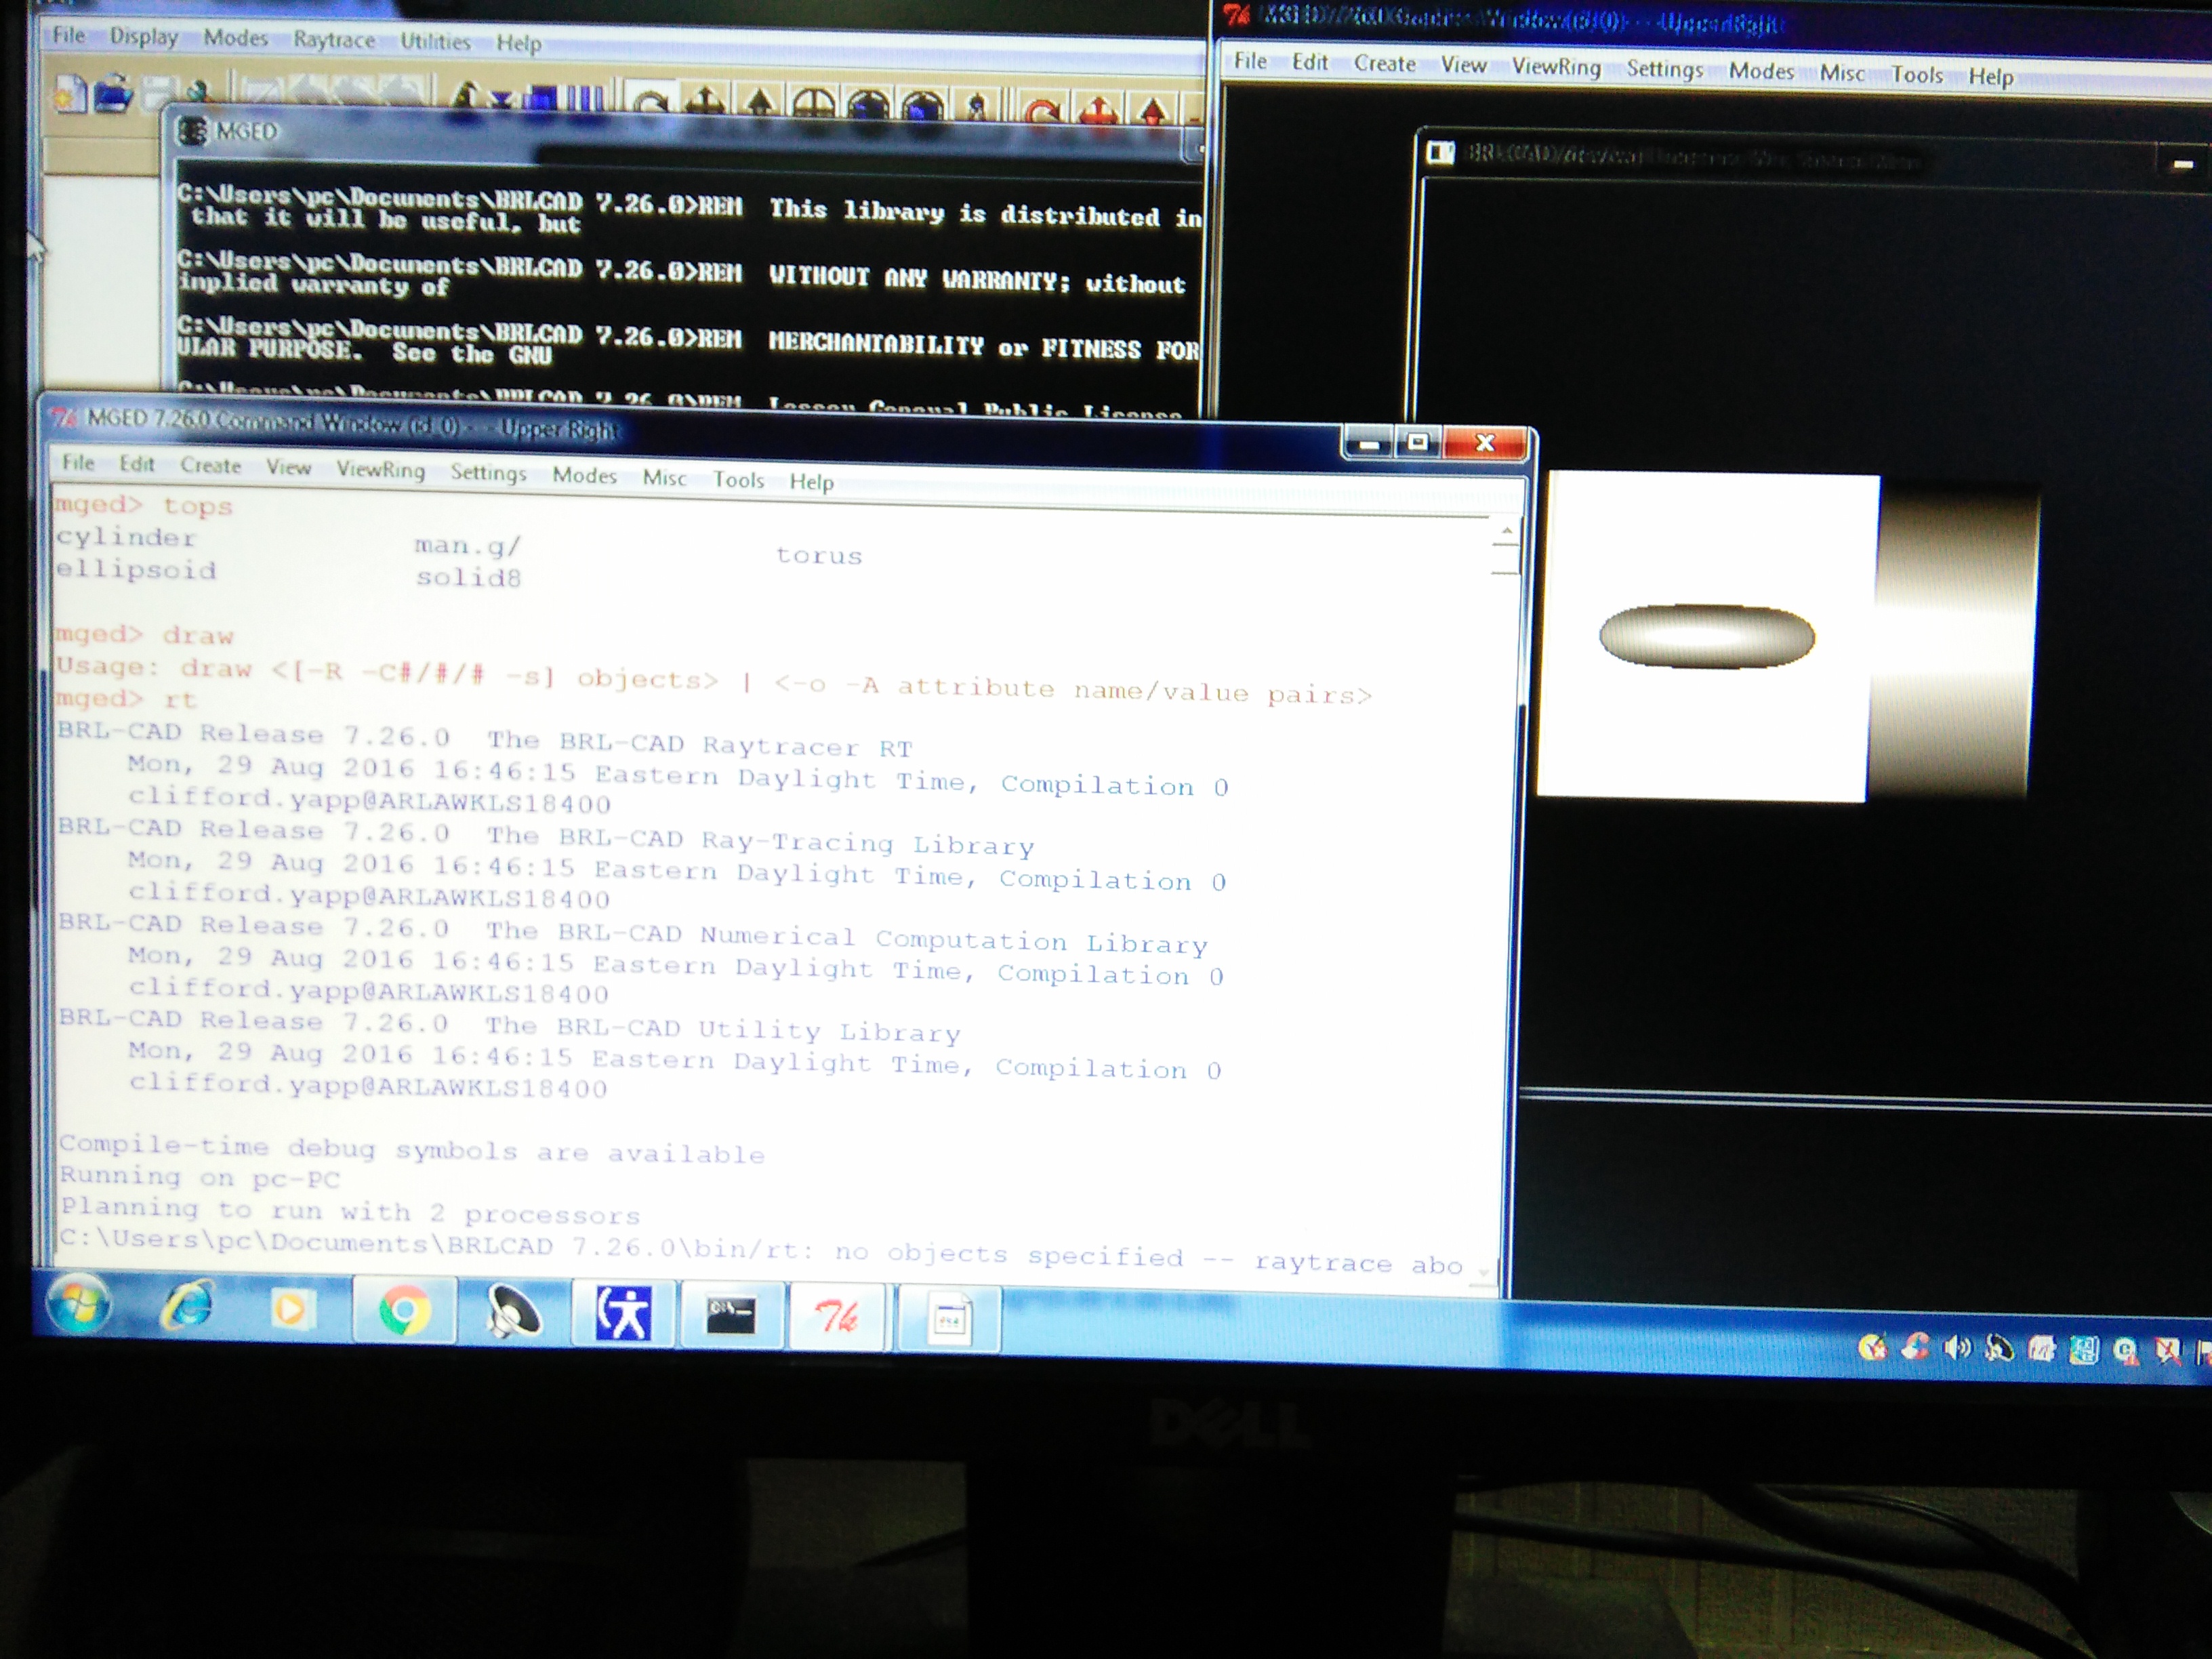Viewport: 2212px width, 1659px height.
Task: Open Misc menu in MGED Command Window
Action: 665,478
